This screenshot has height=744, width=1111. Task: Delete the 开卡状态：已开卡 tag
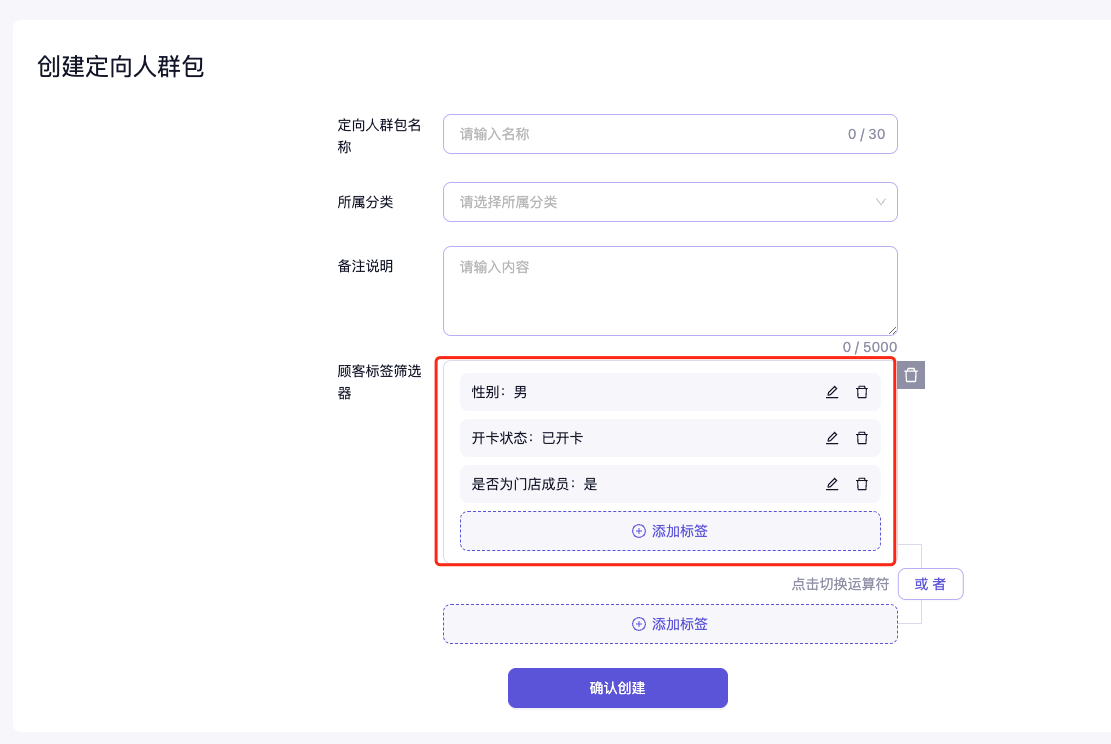point(862,438)
